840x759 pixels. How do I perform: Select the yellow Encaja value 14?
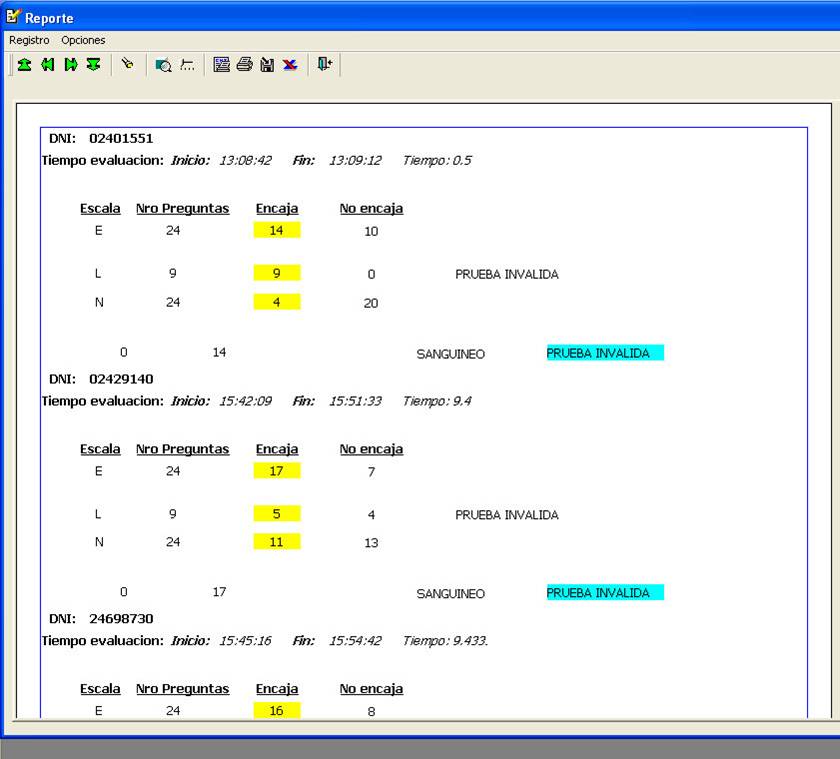click(277, 230)
